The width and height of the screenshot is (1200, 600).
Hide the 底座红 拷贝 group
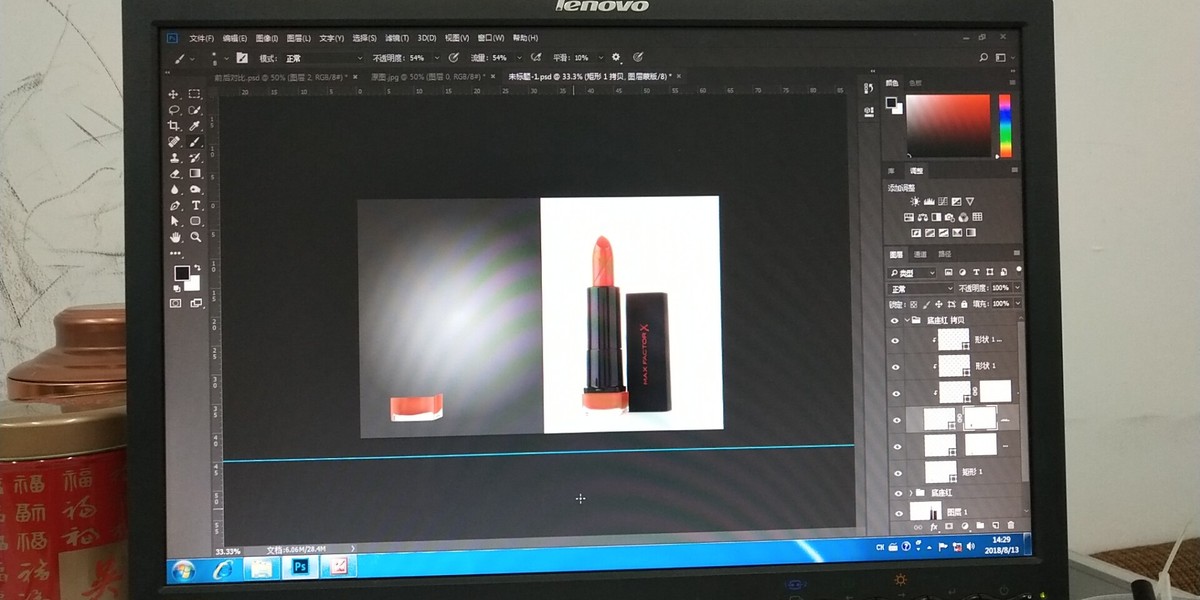coord(895,321)
